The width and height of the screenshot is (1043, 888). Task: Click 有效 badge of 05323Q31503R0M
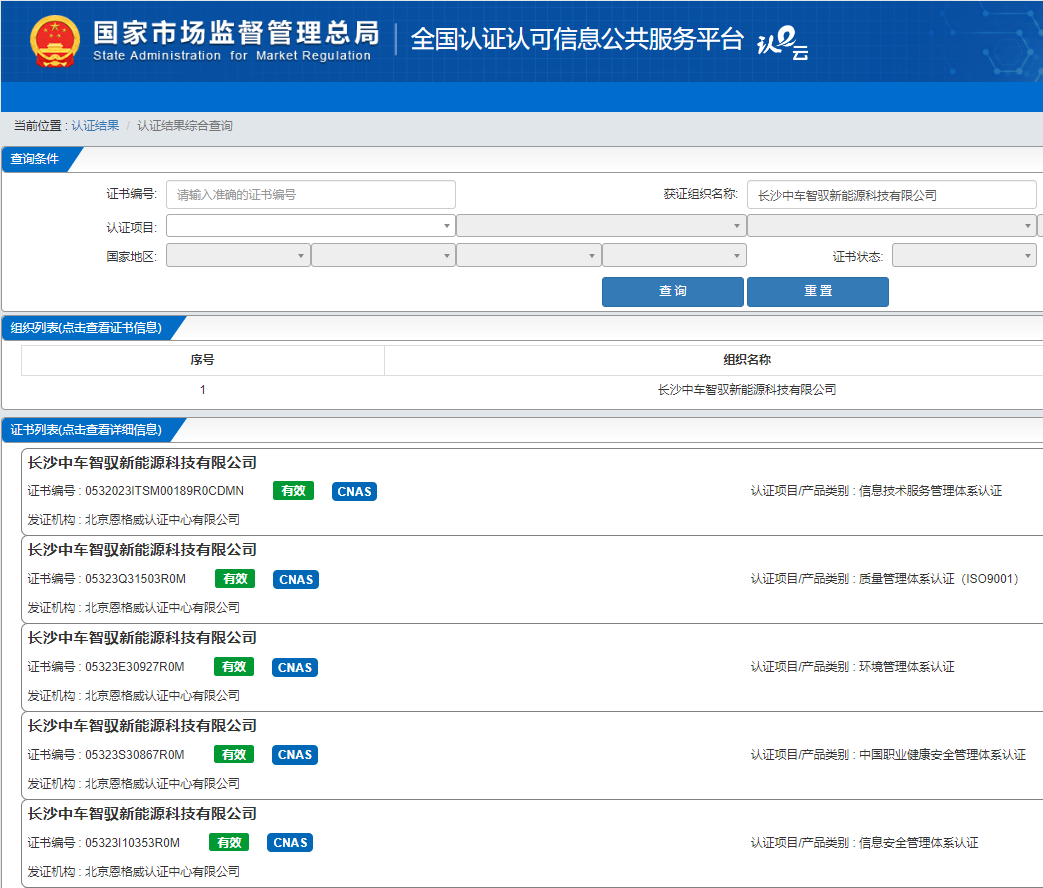(x=235, y=579)
